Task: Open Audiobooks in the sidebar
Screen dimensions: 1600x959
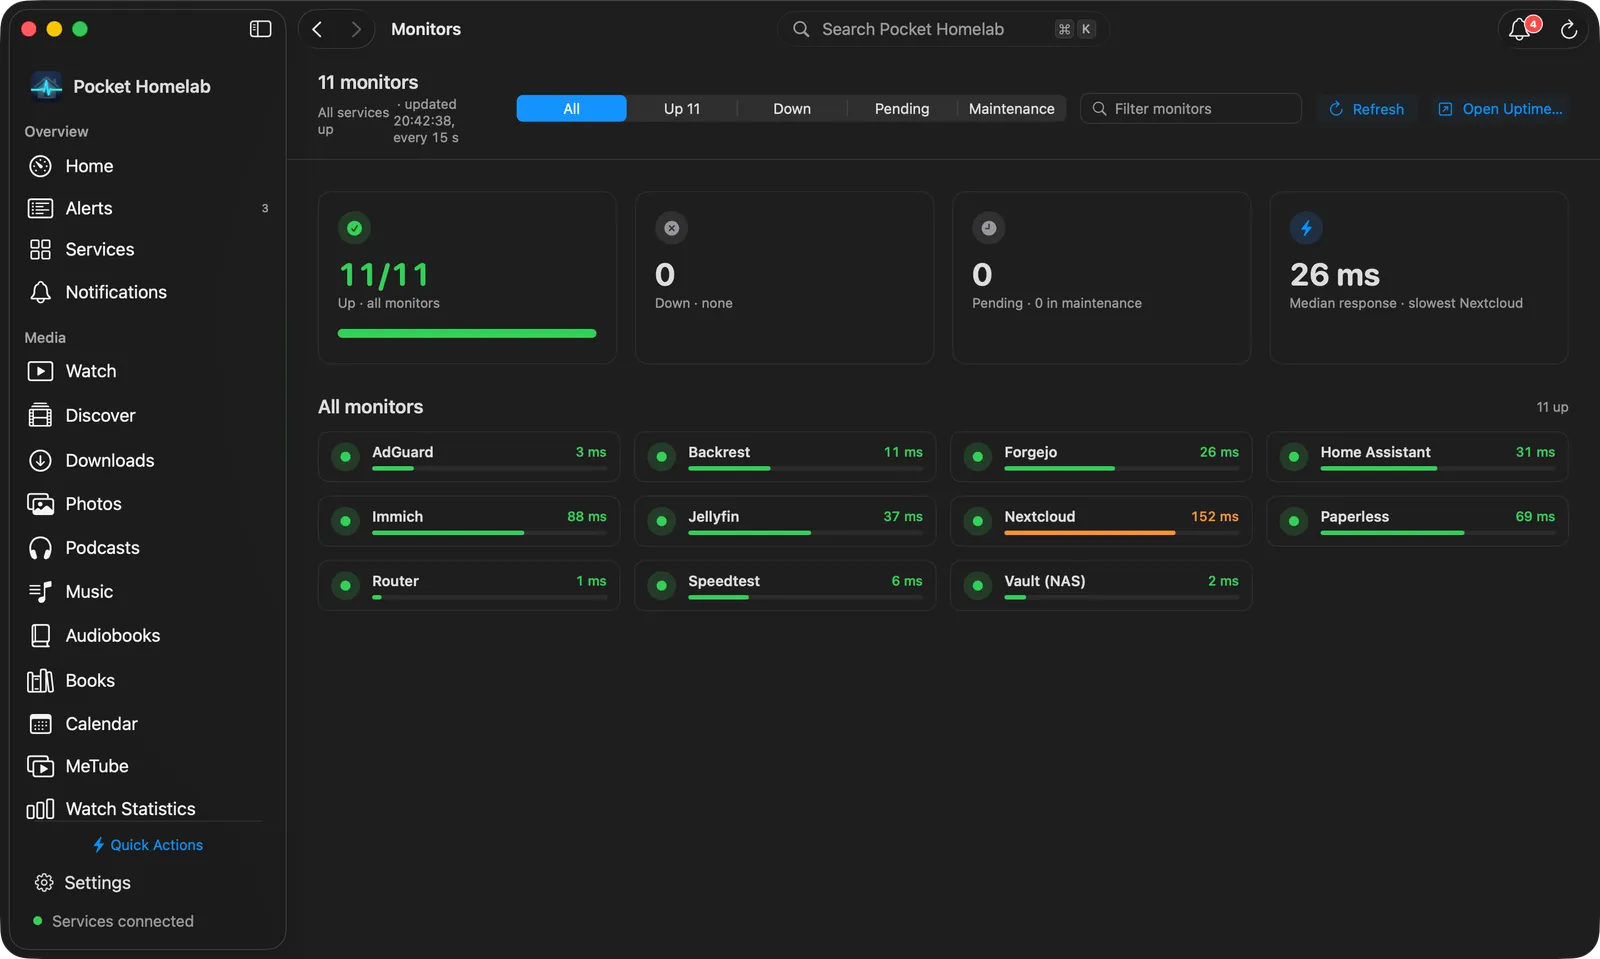Action: pos(148,636)
